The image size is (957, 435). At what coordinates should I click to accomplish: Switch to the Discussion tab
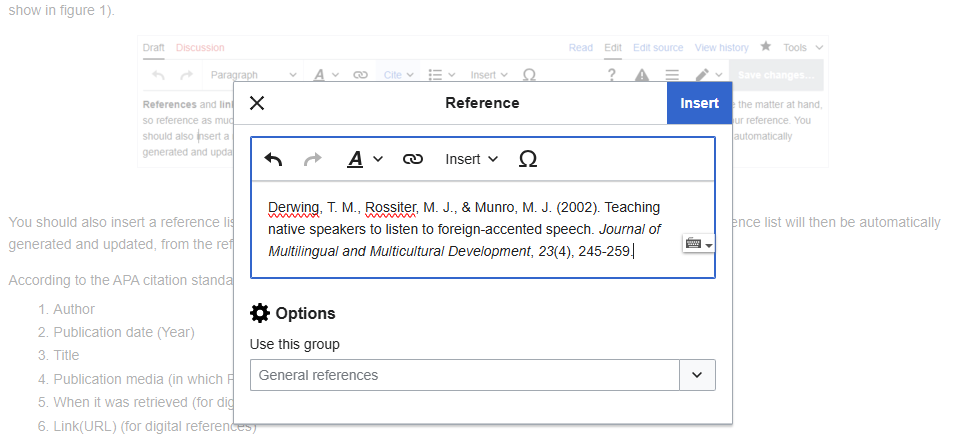[200, 48]
